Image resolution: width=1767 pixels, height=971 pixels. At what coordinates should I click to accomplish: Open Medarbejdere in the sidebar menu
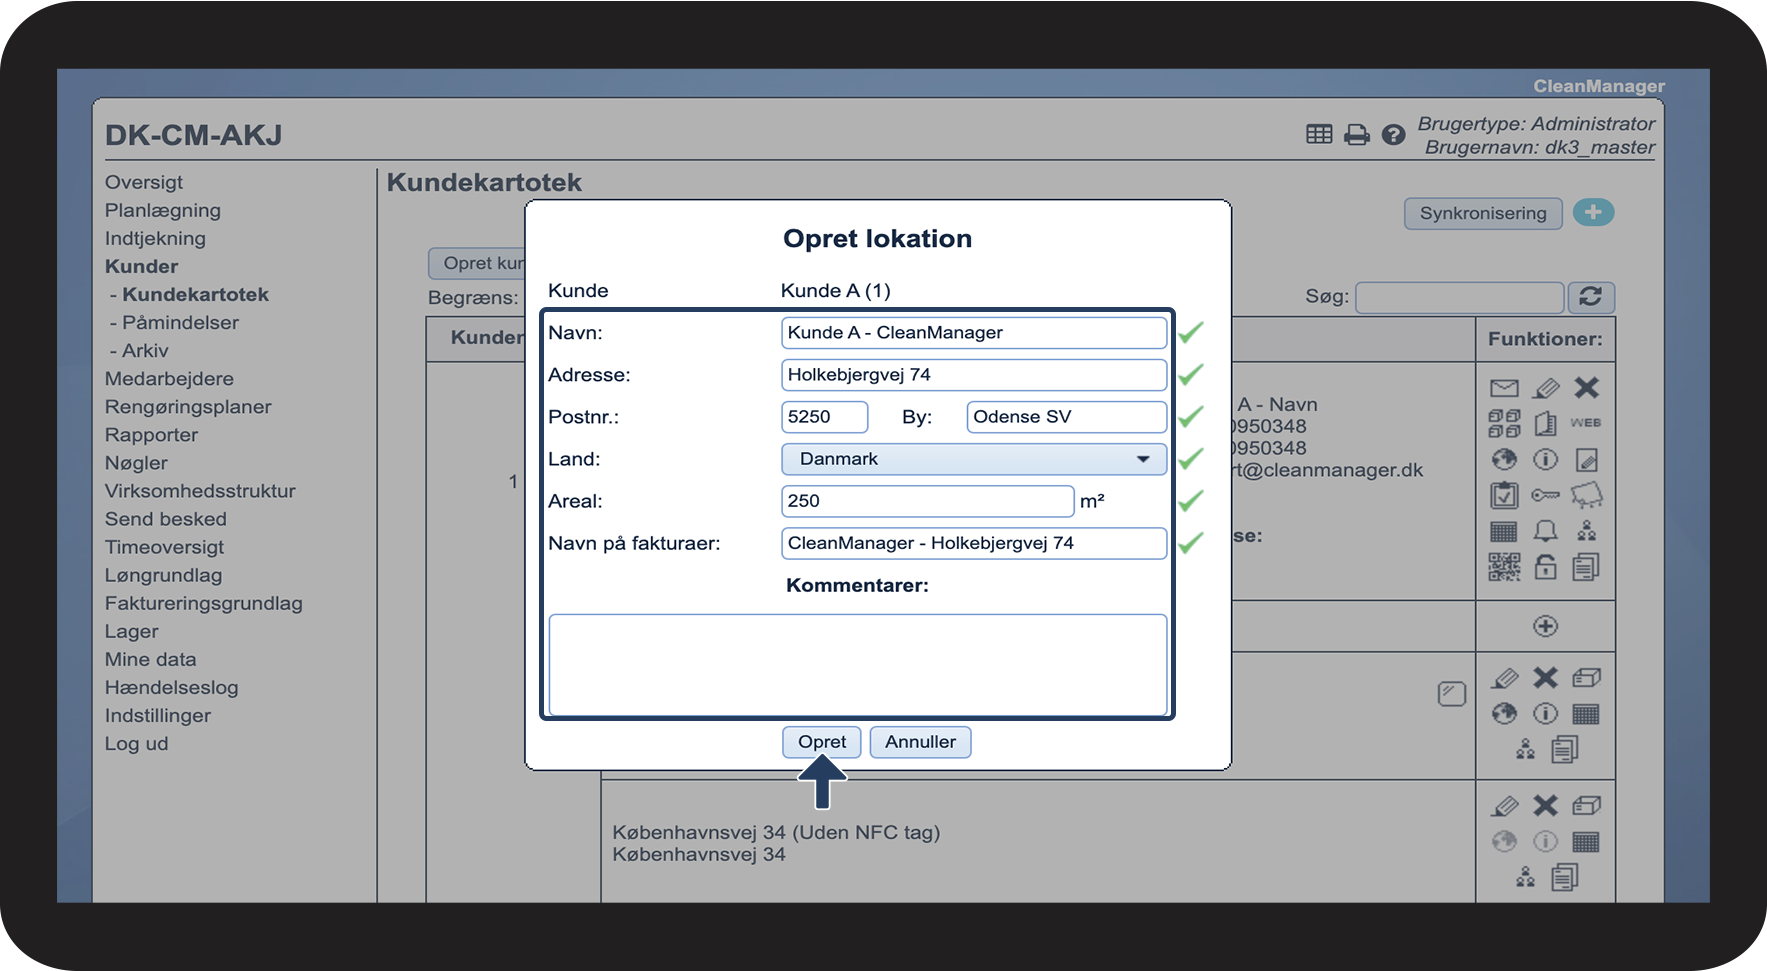(169, 379)
